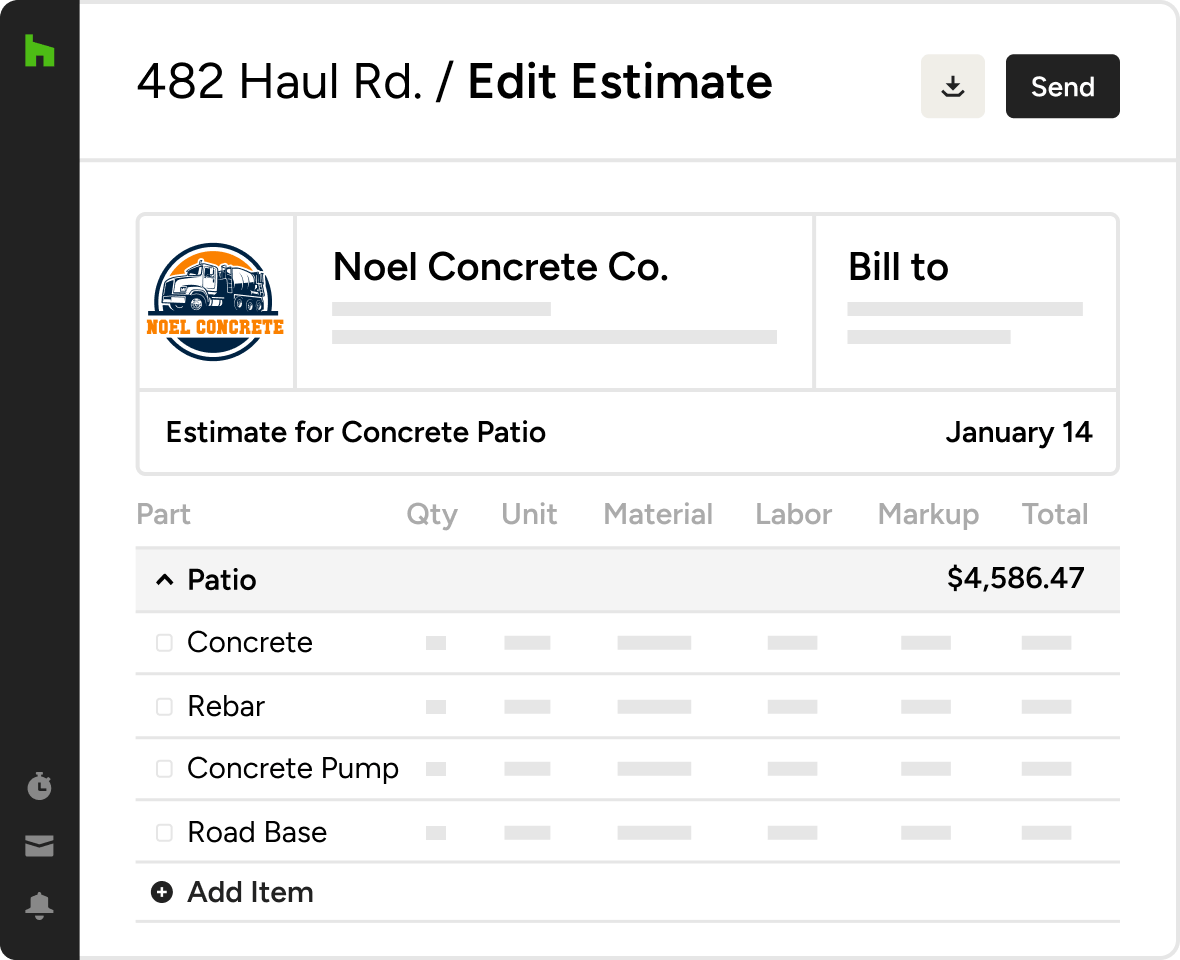Click the plus icon beside Add Item
The height and width of the screenshot is (960, 1180).
point(162,892)
